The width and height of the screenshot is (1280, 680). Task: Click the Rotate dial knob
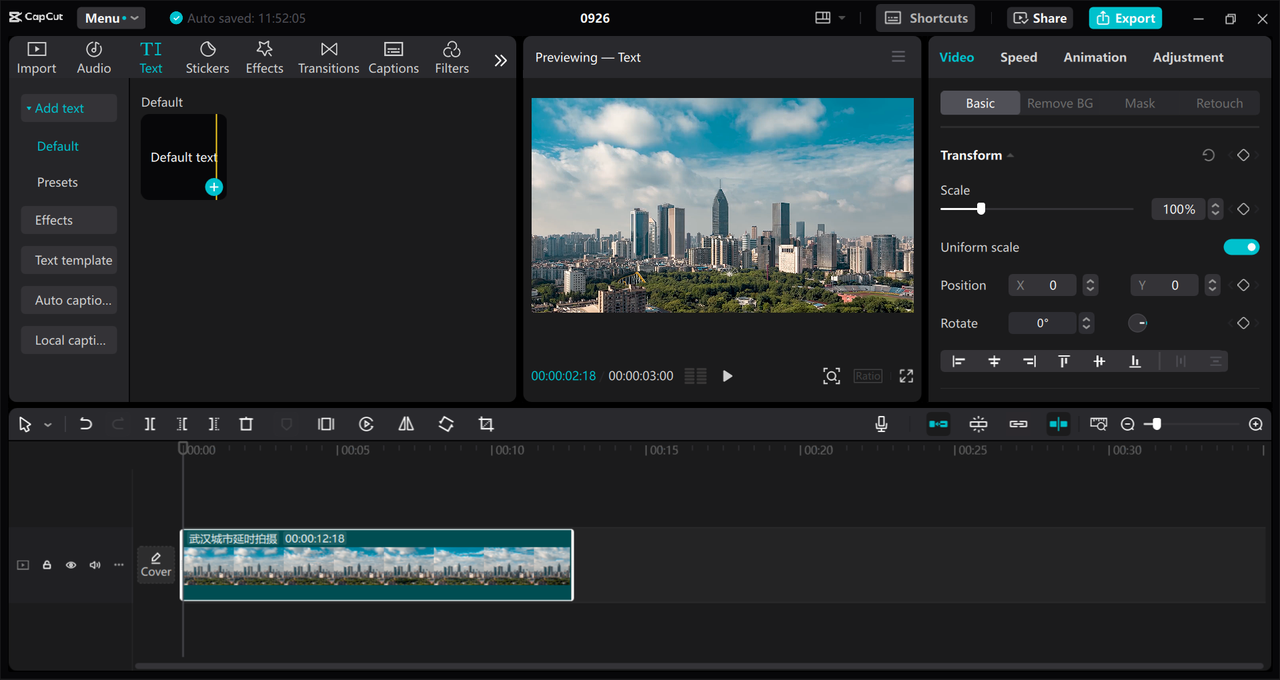[x=1138, y=323]
